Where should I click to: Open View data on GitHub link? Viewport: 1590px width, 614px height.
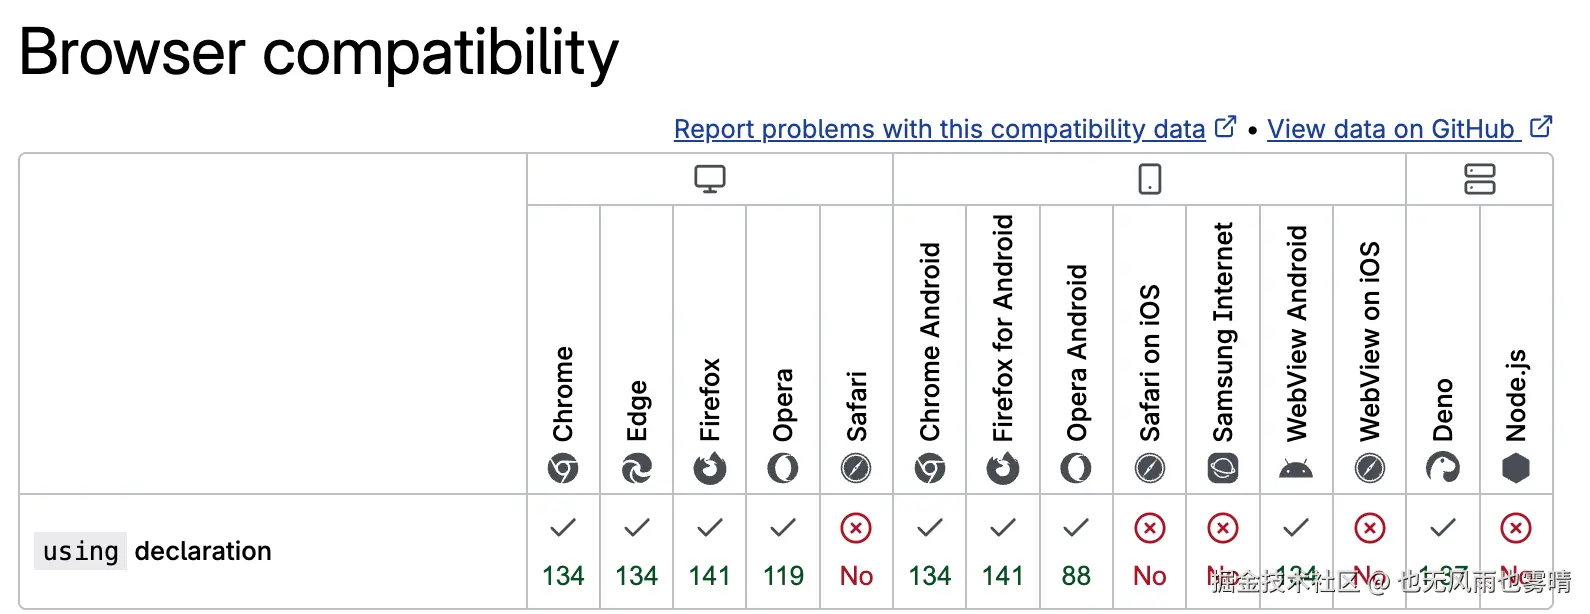coord(1391,129)
